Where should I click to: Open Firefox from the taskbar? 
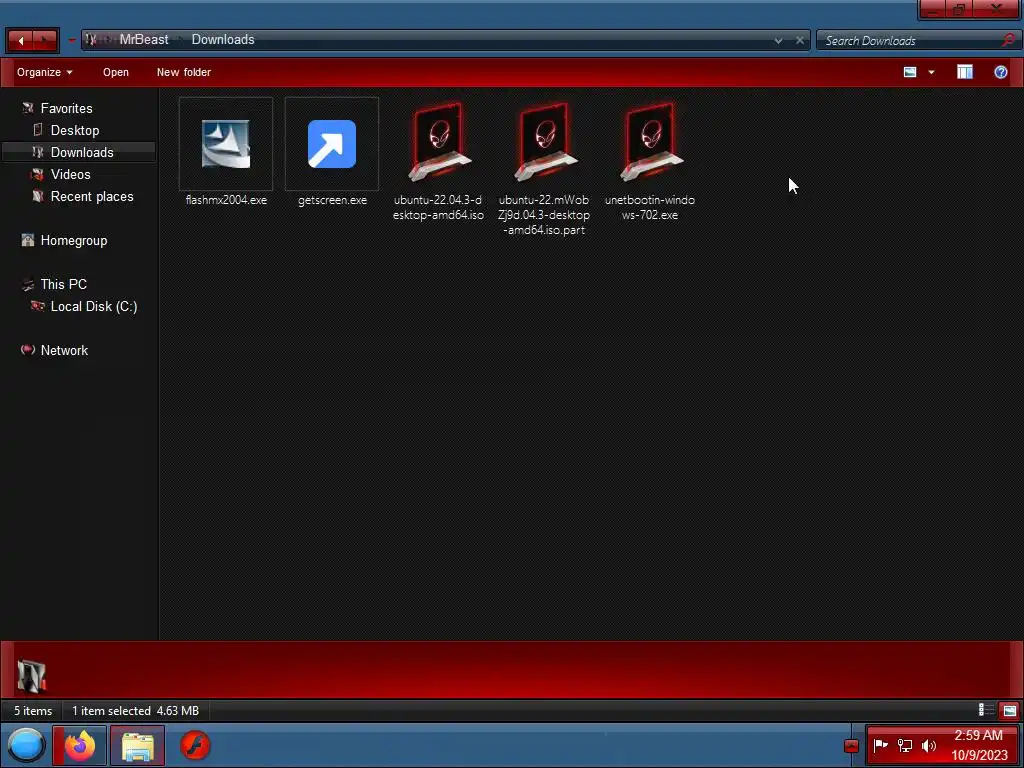tap(80, 745)
